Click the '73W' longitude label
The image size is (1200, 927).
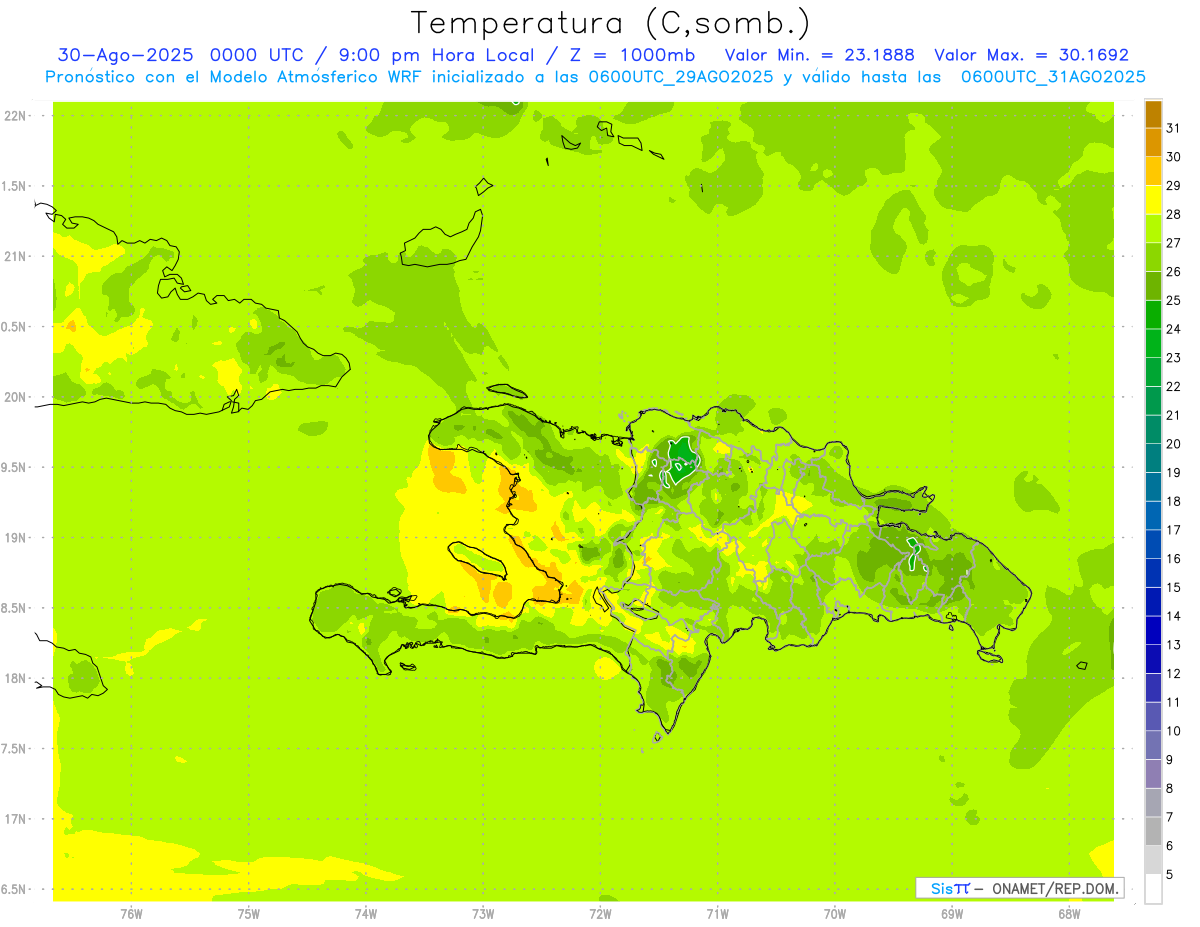pyautogui.click(x=483, y=914)
